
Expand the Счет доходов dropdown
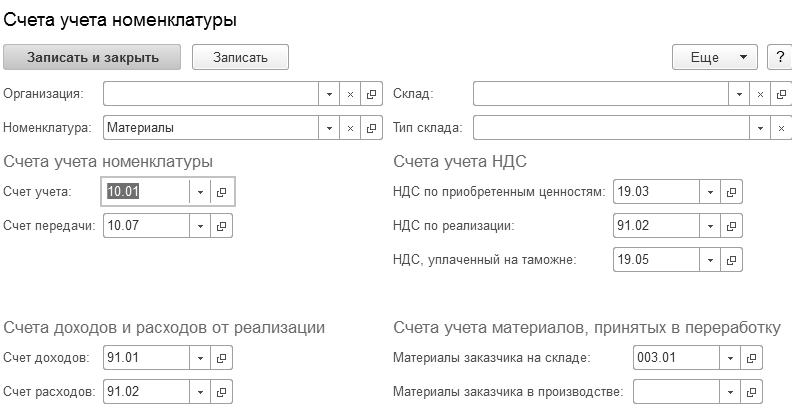click(x=200, y=357)
